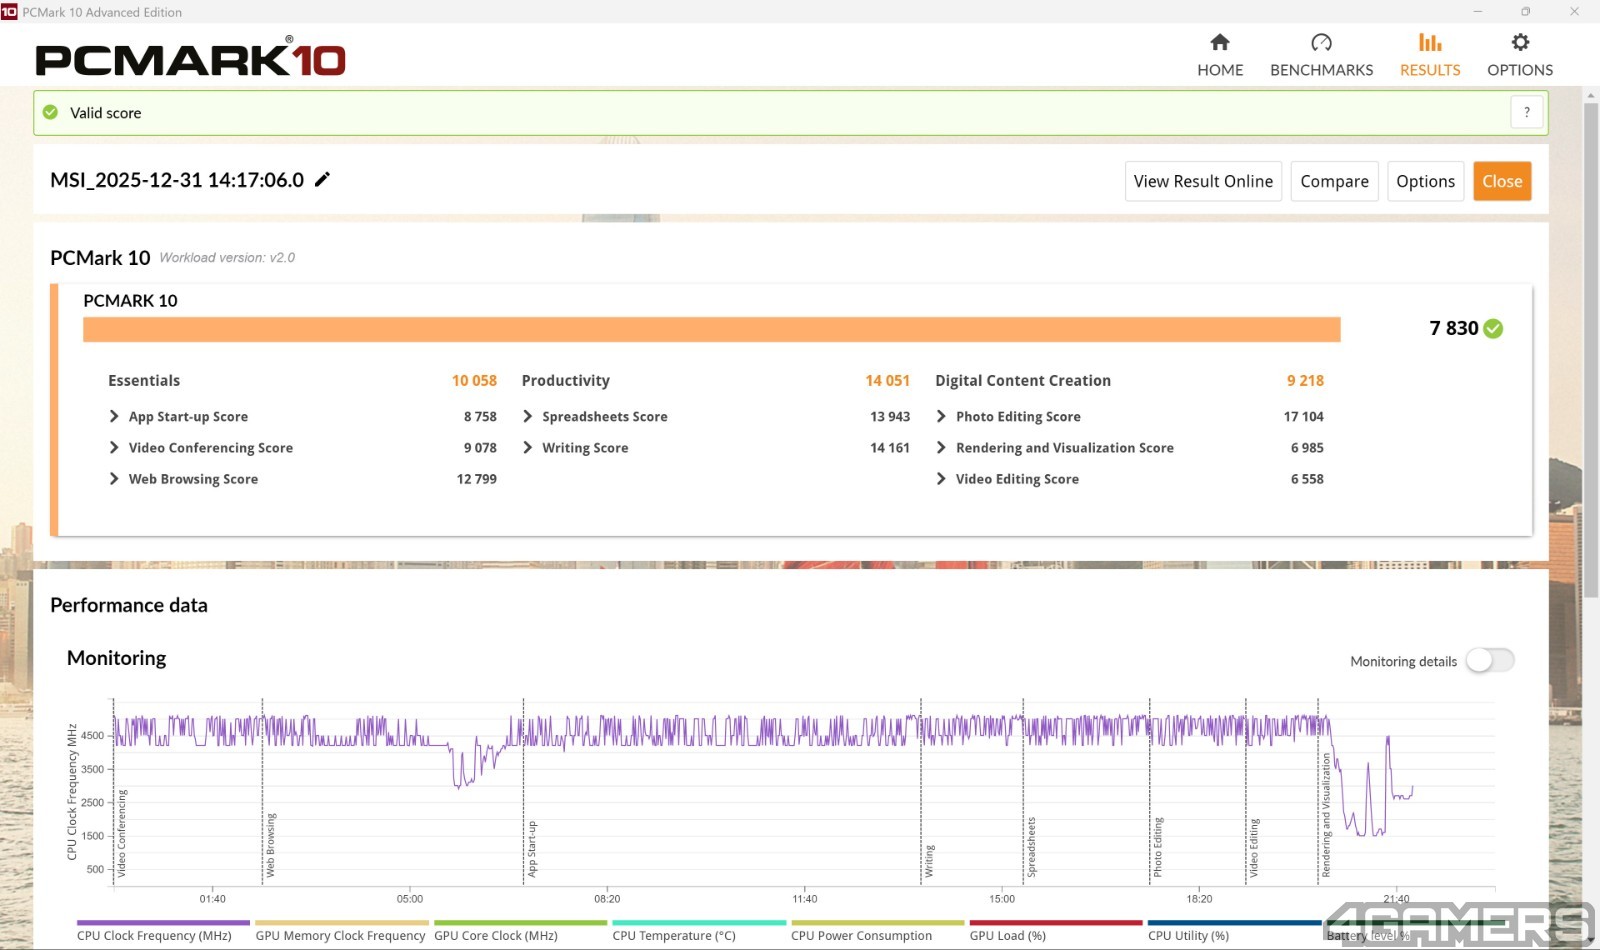Expand the Video Editing Score row

(x=941, y=479)
